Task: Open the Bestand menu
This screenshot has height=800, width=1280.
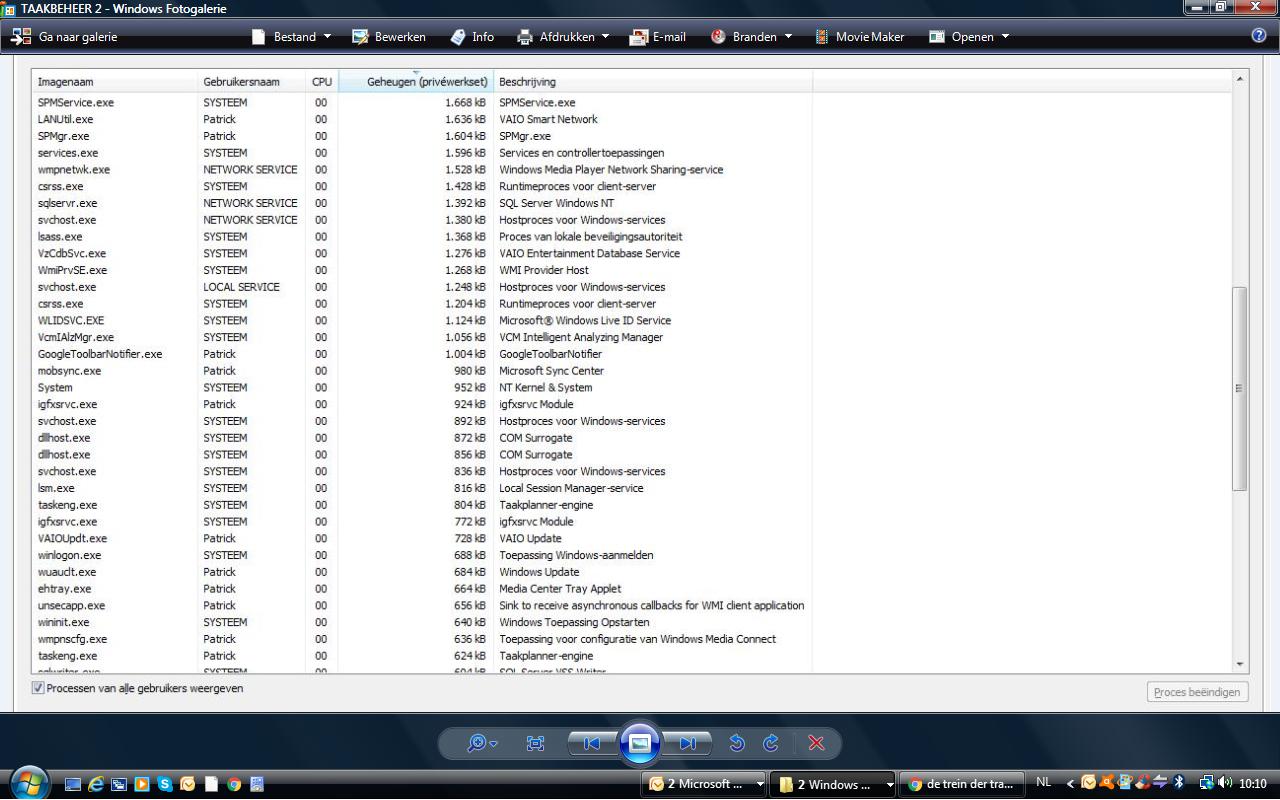Action: [x=291, y=37]
